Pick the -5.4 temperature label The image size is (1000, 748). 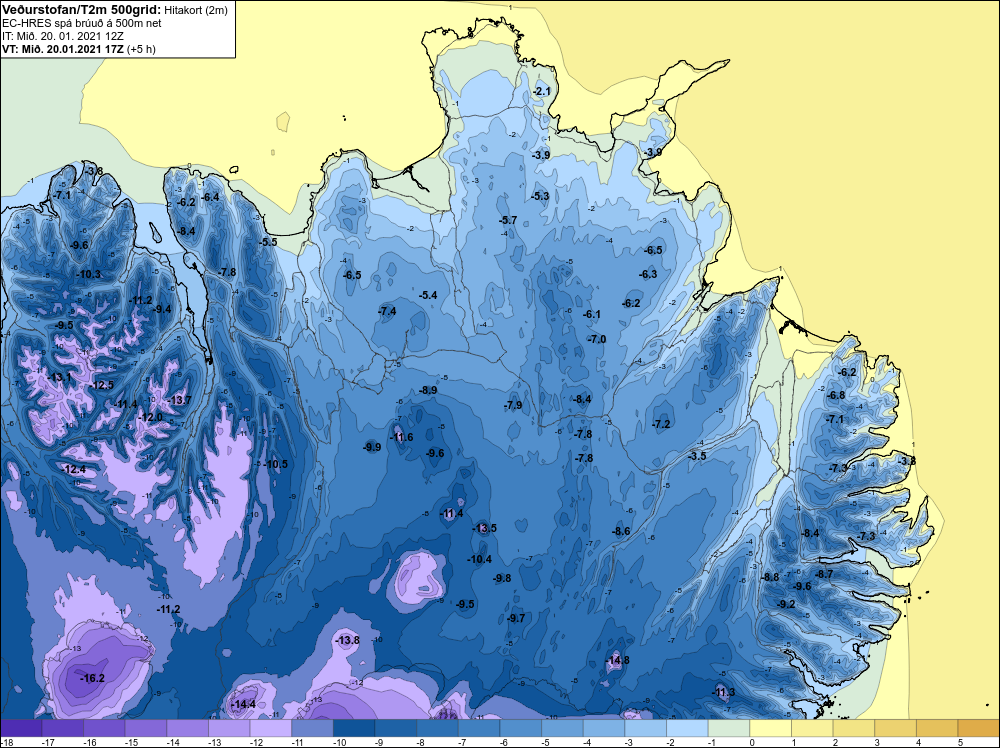[x=428, y=295]
